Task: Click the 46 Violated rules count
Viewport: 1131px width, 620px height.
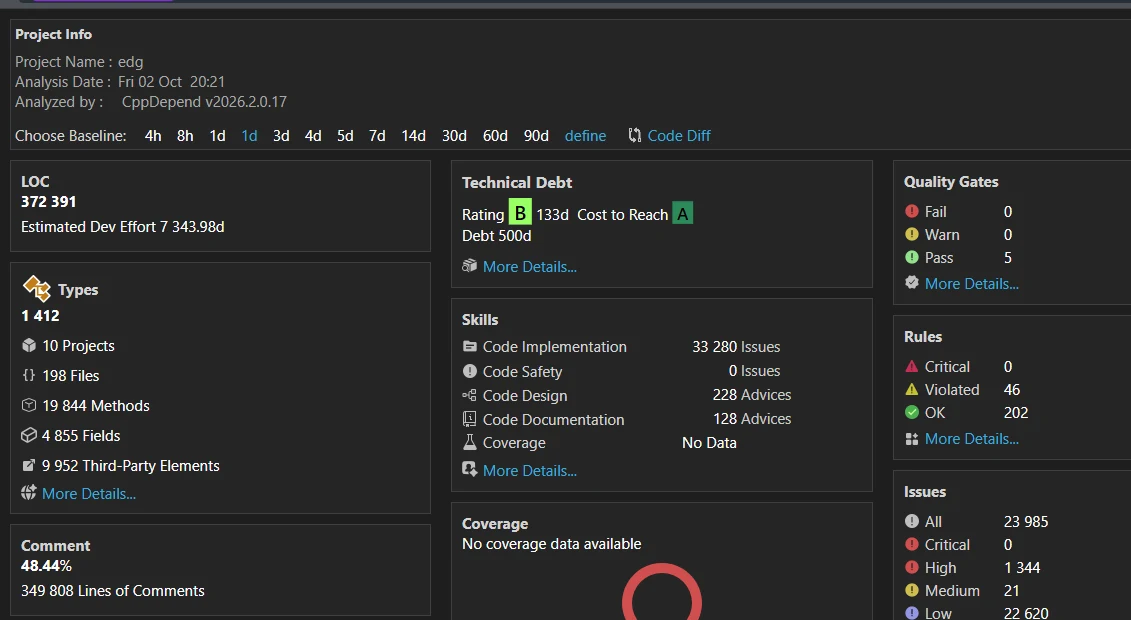Action: pos(1012,389)
